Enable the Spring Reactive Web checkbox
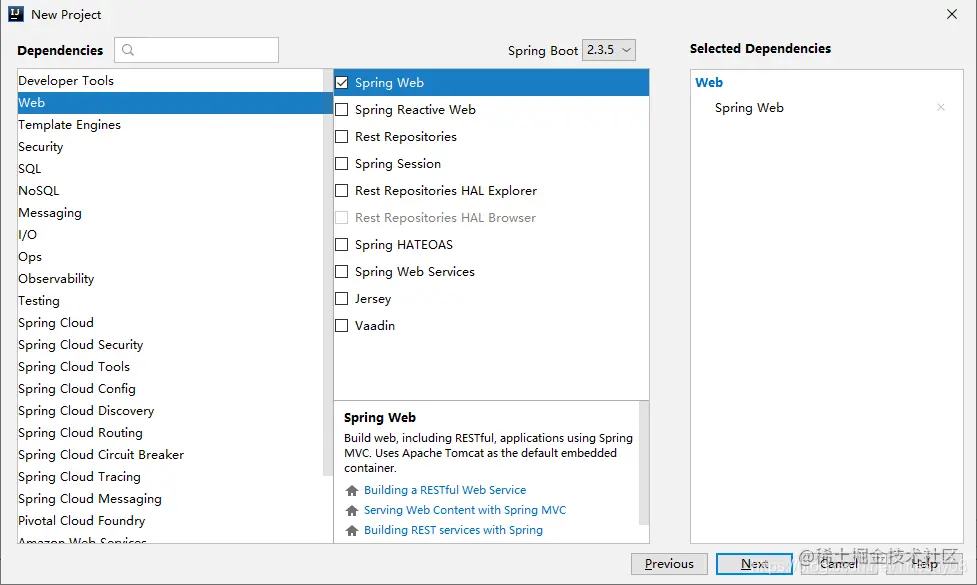977x585 pixels. (342, 110)
